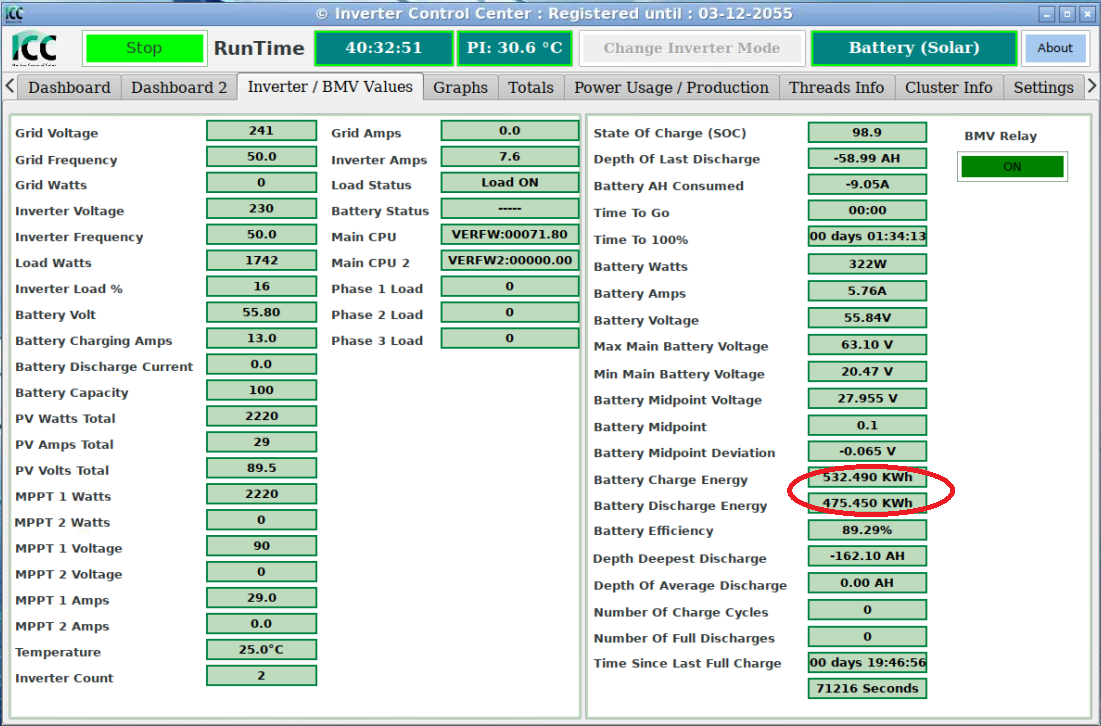
Task: Click the State Of Charge value field
Action: point(866,132)
